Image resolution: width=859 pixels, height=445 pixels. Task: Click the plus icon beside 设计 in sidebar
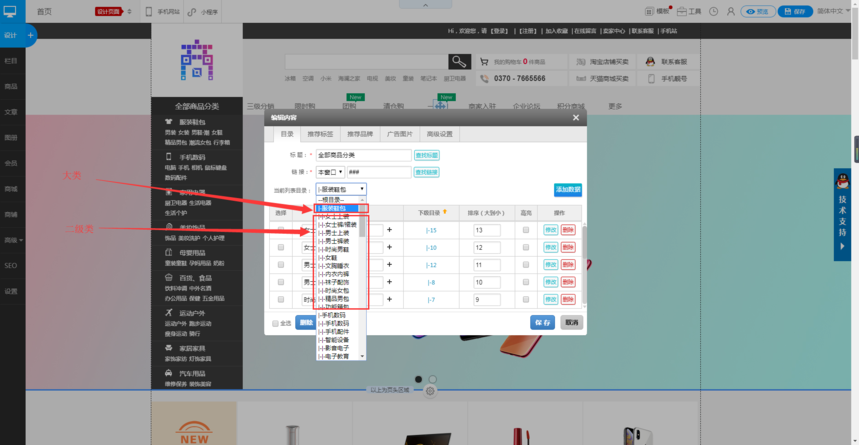pos(31,35)
